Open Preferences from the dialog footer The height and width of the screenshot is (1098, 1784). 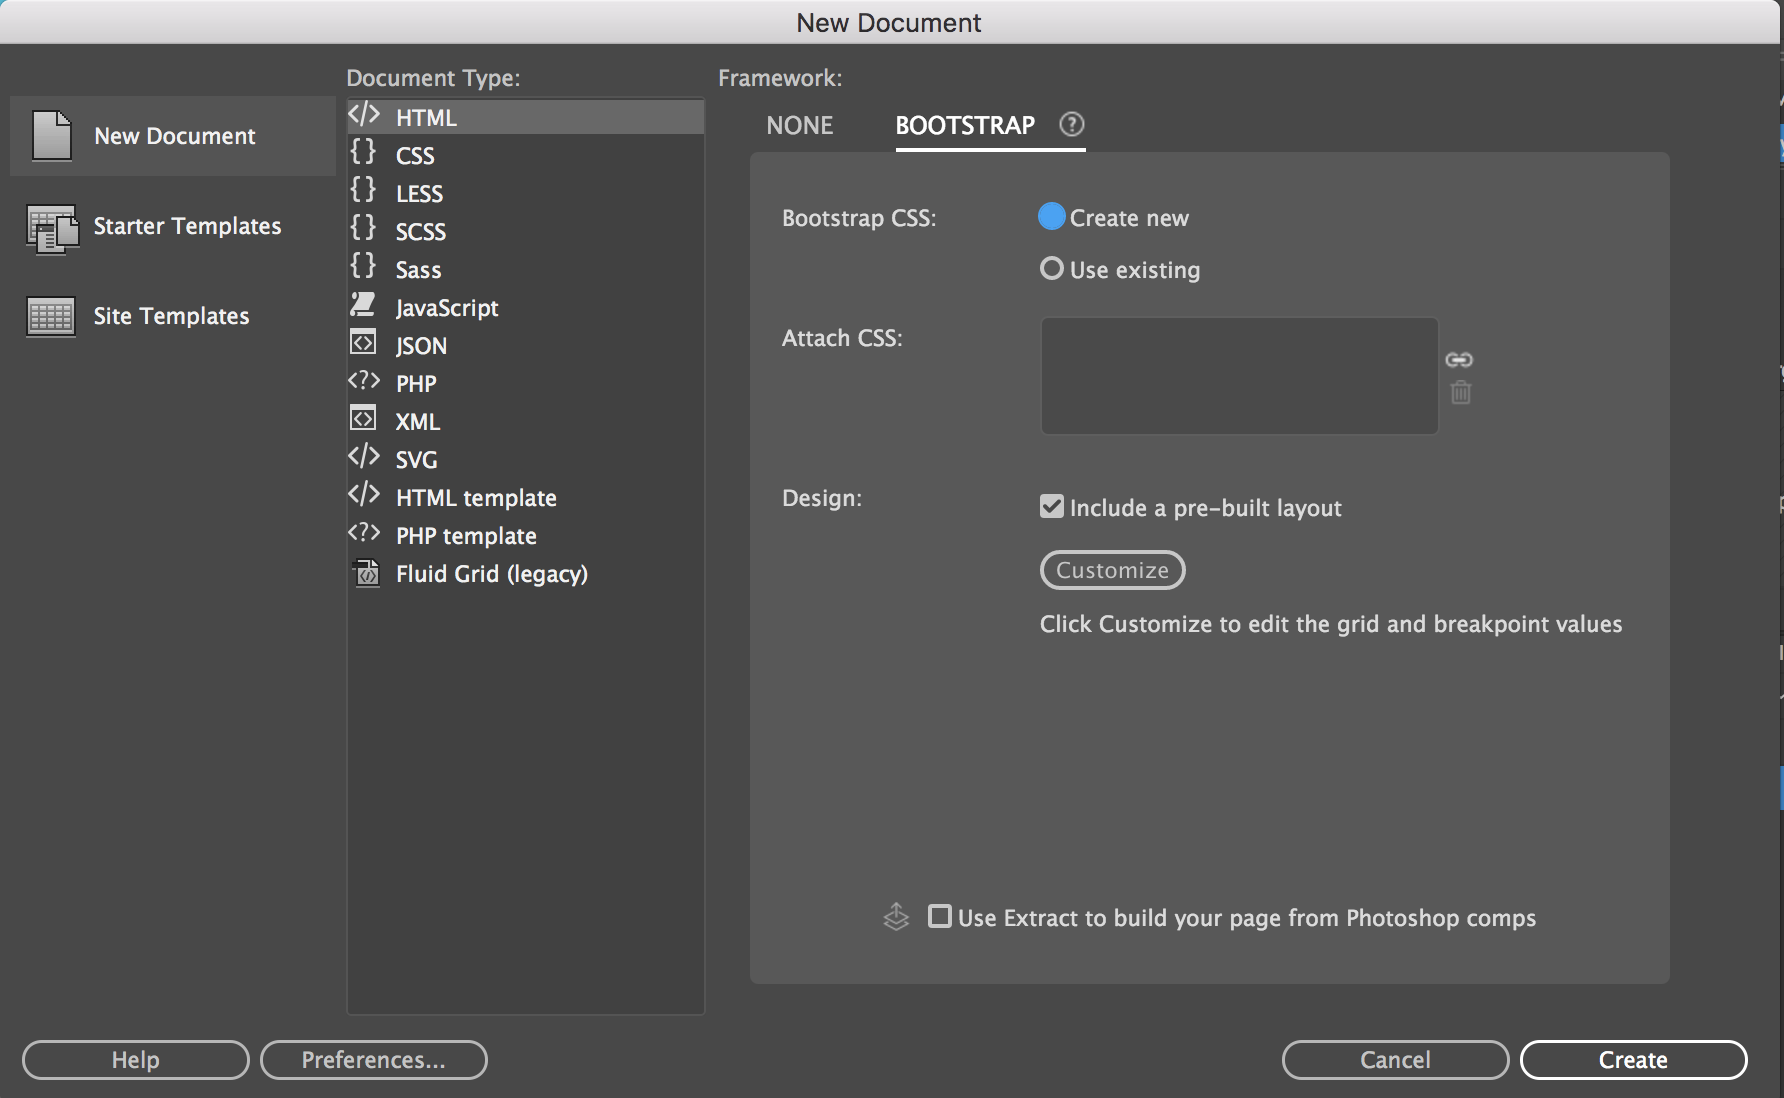pyautogui.click(x=373, y=1060)
